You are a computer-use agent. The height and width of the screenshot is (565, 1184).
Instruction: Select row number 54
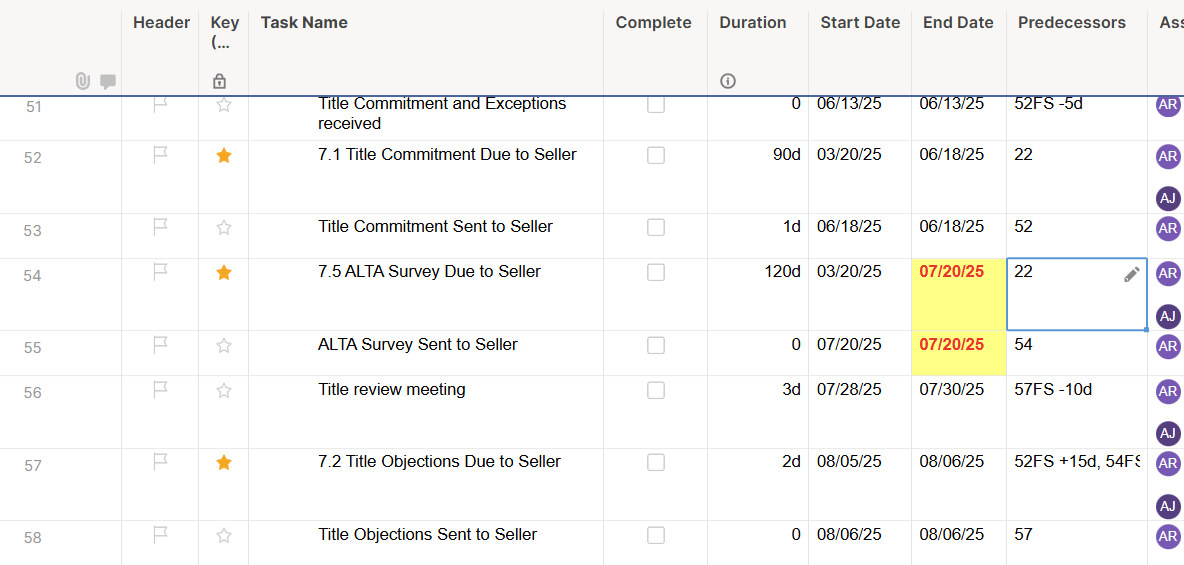tap(32, 276)
